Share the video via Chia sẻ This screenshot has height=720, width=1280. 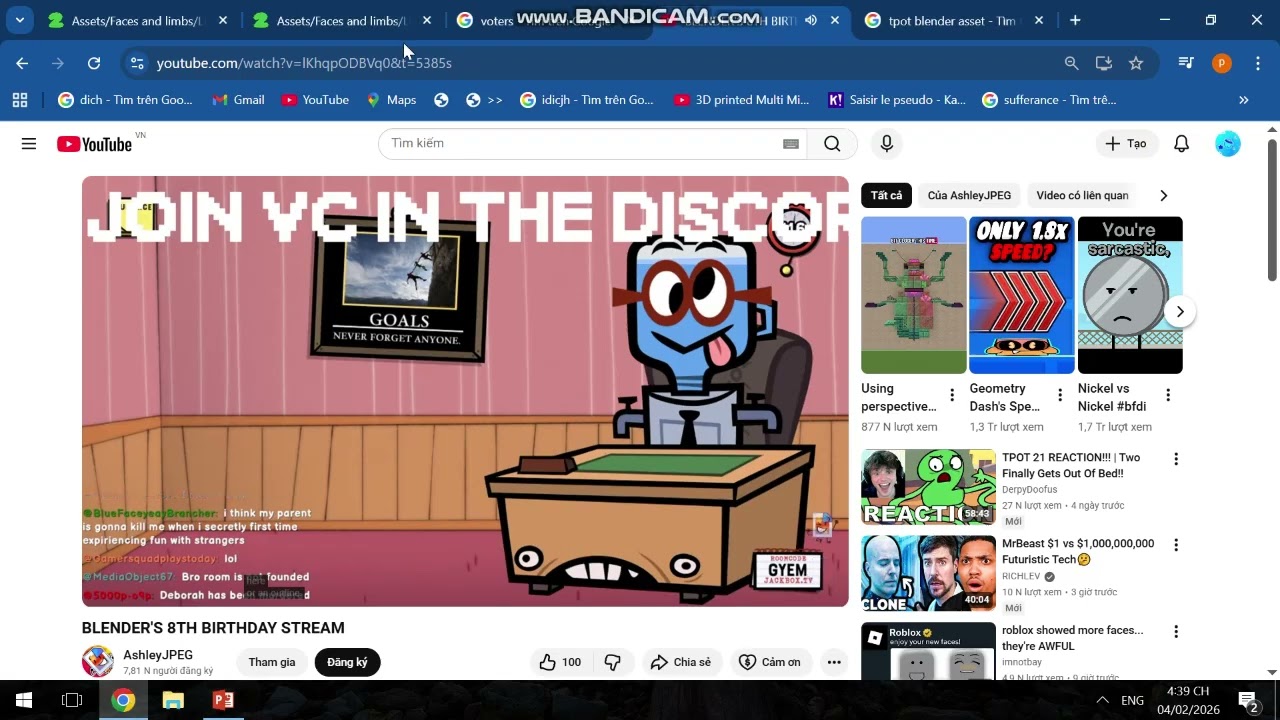681,662
